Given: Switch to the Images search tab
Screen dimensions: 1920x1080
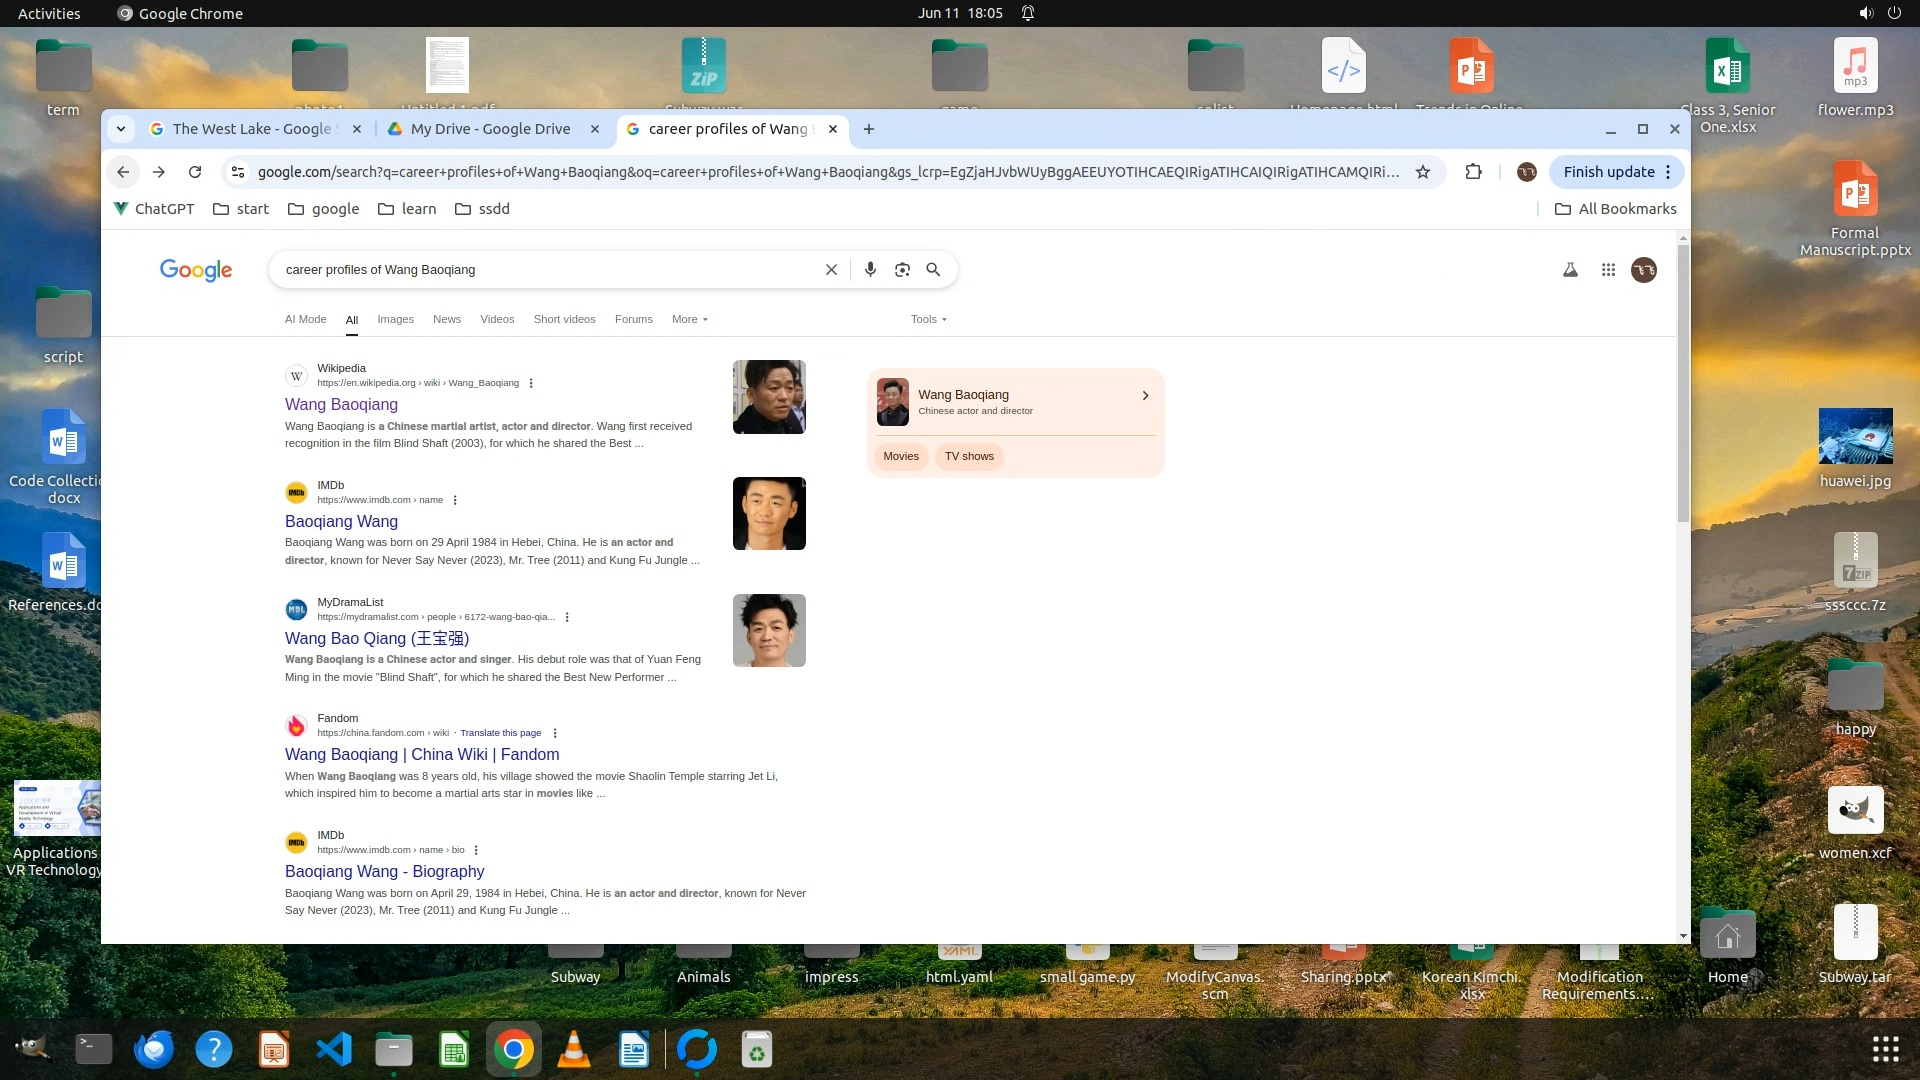Looking at the screenshot, I should (395, 319).
